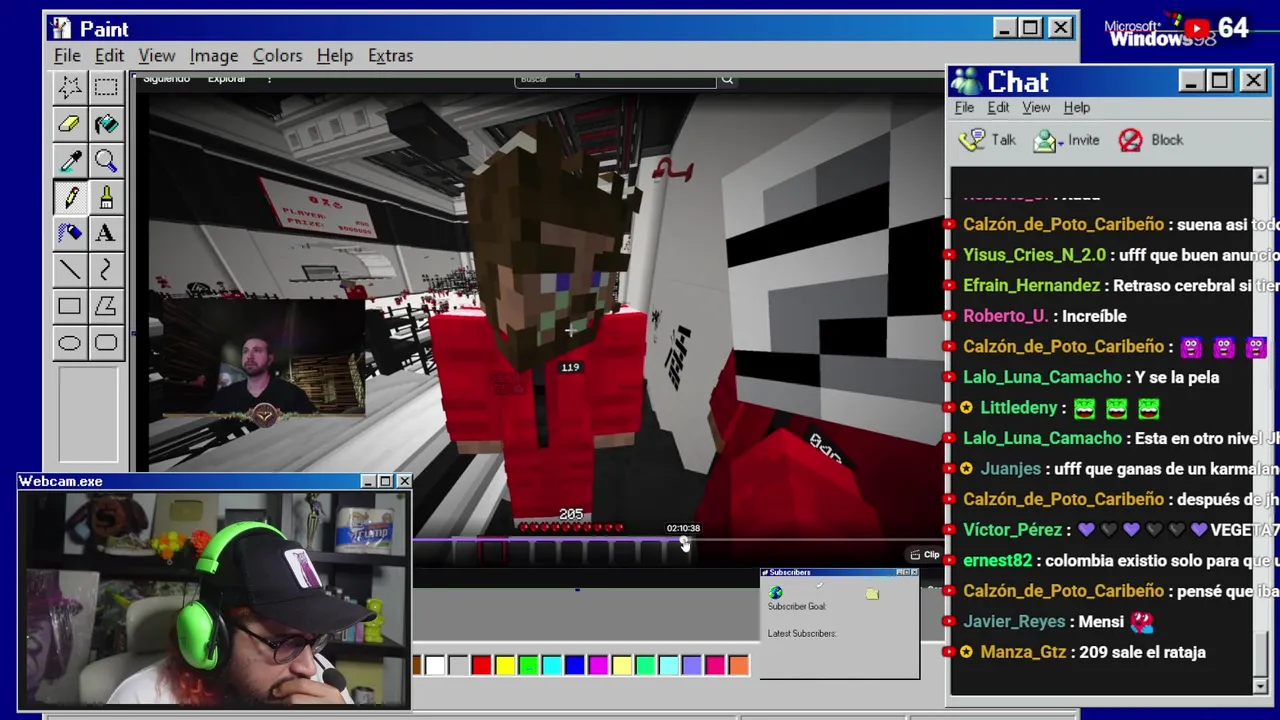Click the Chat scrollbar down arrow
Screen dimensions: 1280x720
click(1260, 685)
